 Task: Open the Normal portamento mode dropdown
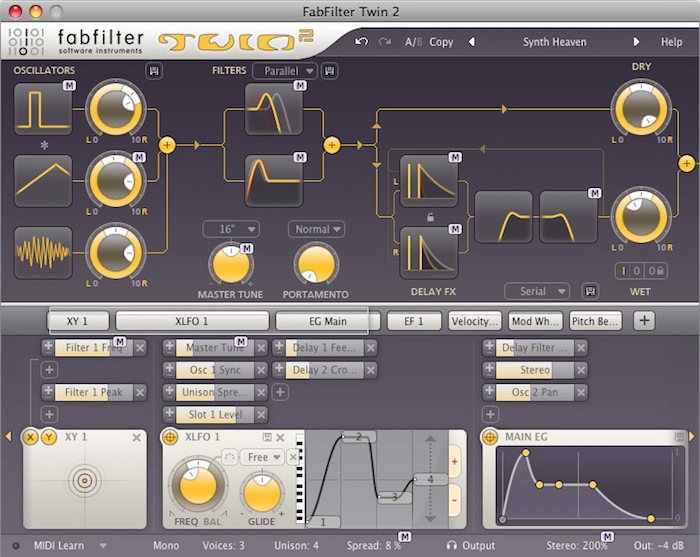point(317,229)
